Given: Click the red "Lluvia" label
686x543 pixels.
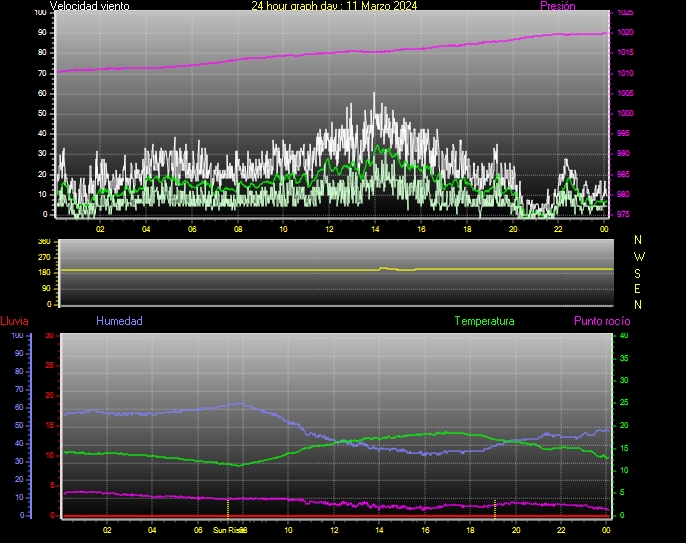Looking at the screenshot, I should (14, 321).
